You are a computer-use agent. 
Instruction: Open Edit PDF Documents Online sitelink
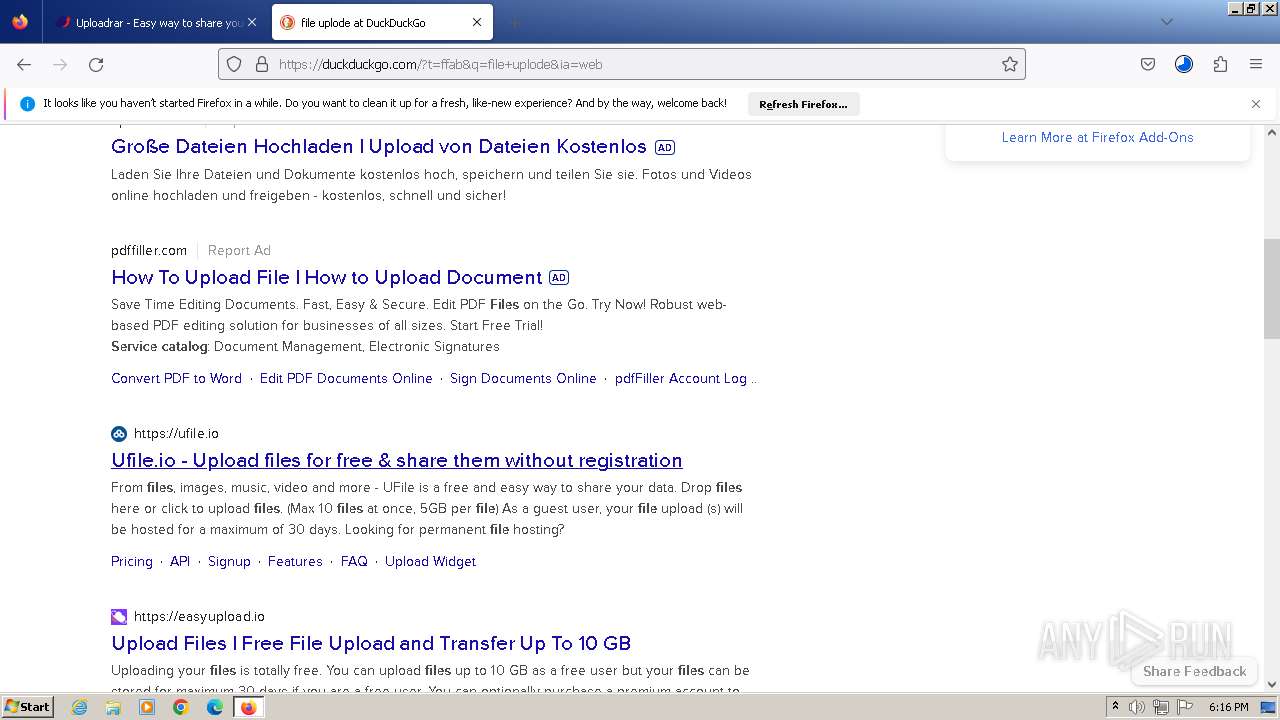coord(346,378)
